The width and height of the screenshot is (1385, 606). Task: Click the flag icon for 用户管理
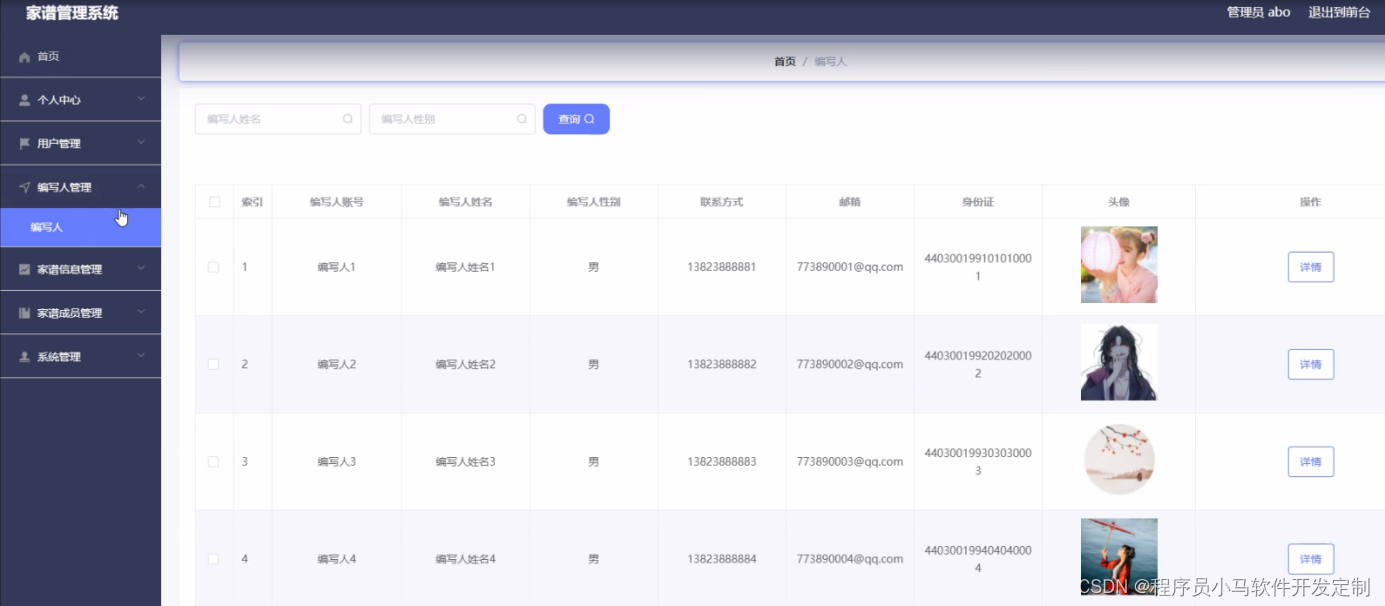pos(24,143)
